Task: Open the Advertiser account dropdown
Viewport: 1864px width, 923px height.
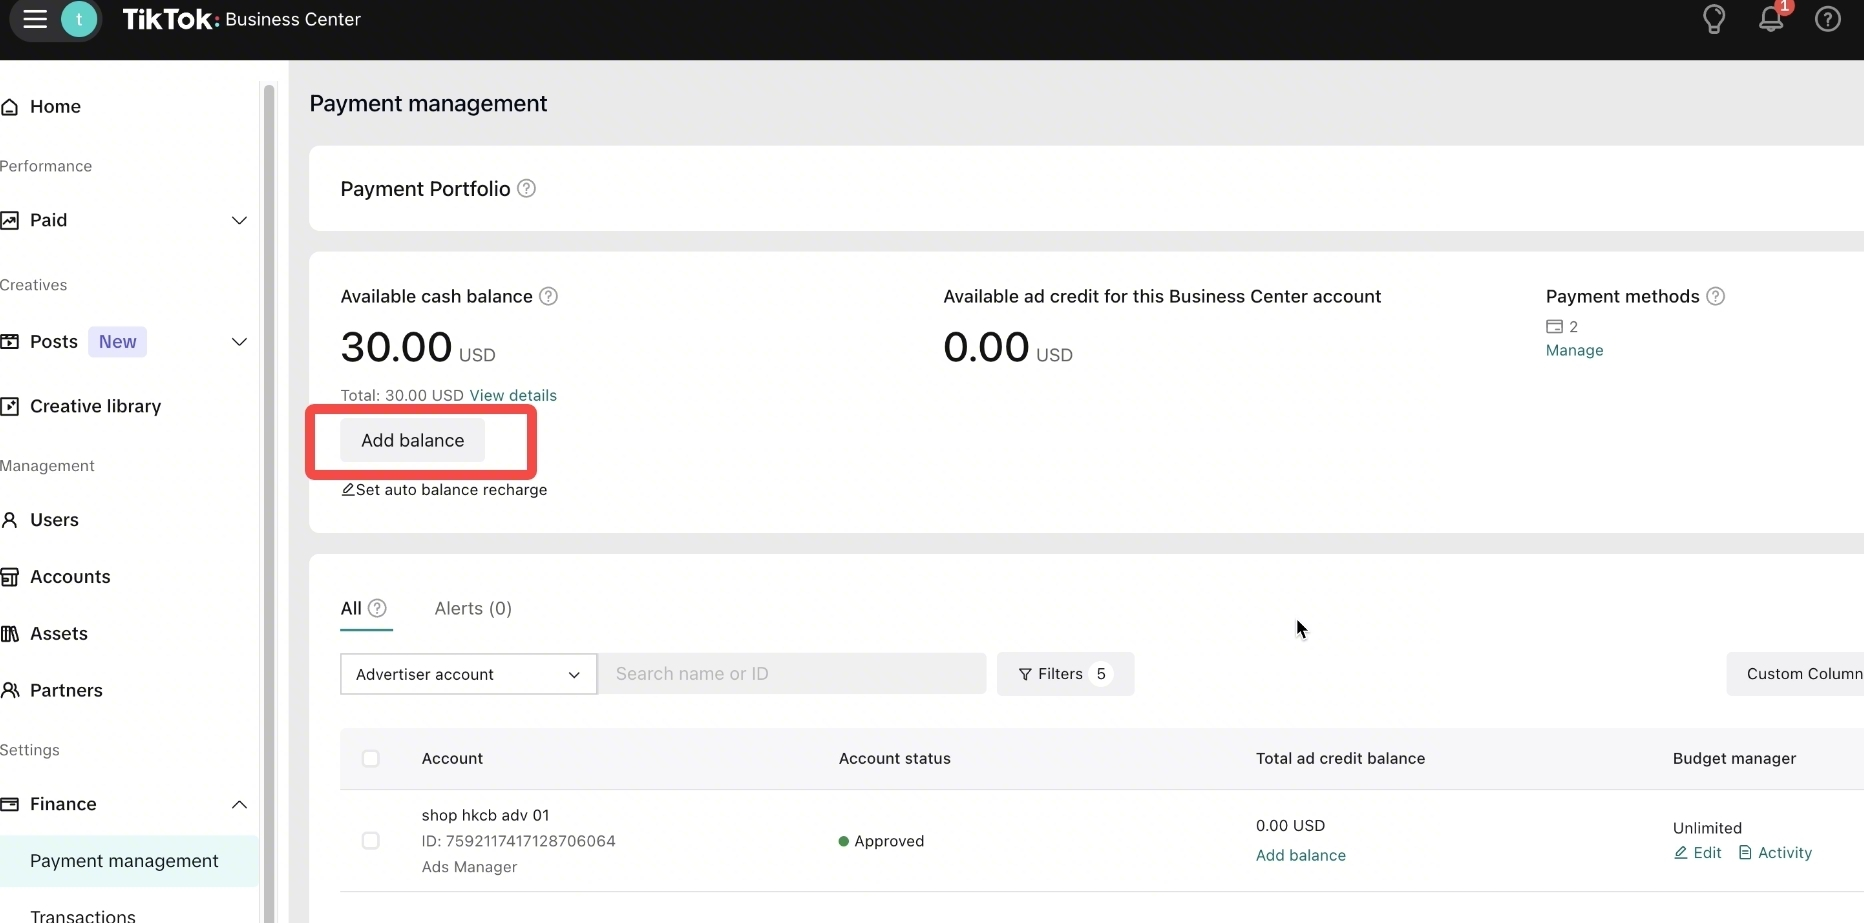Action: pyautogui.click(x=468, y=674)
